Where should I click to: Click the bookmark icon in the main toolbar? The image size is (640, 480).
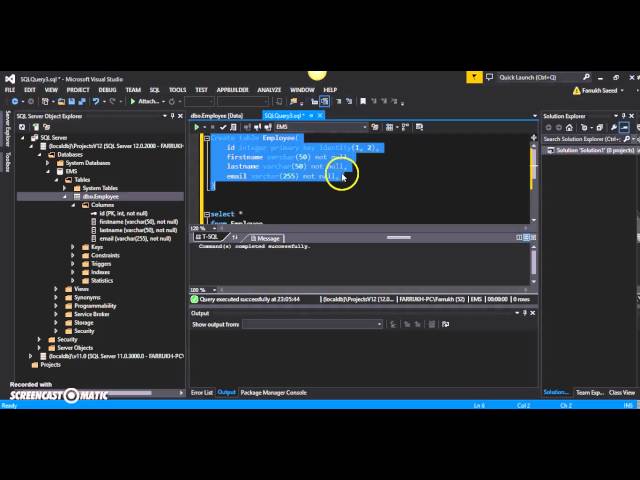(x=363, y=101)
